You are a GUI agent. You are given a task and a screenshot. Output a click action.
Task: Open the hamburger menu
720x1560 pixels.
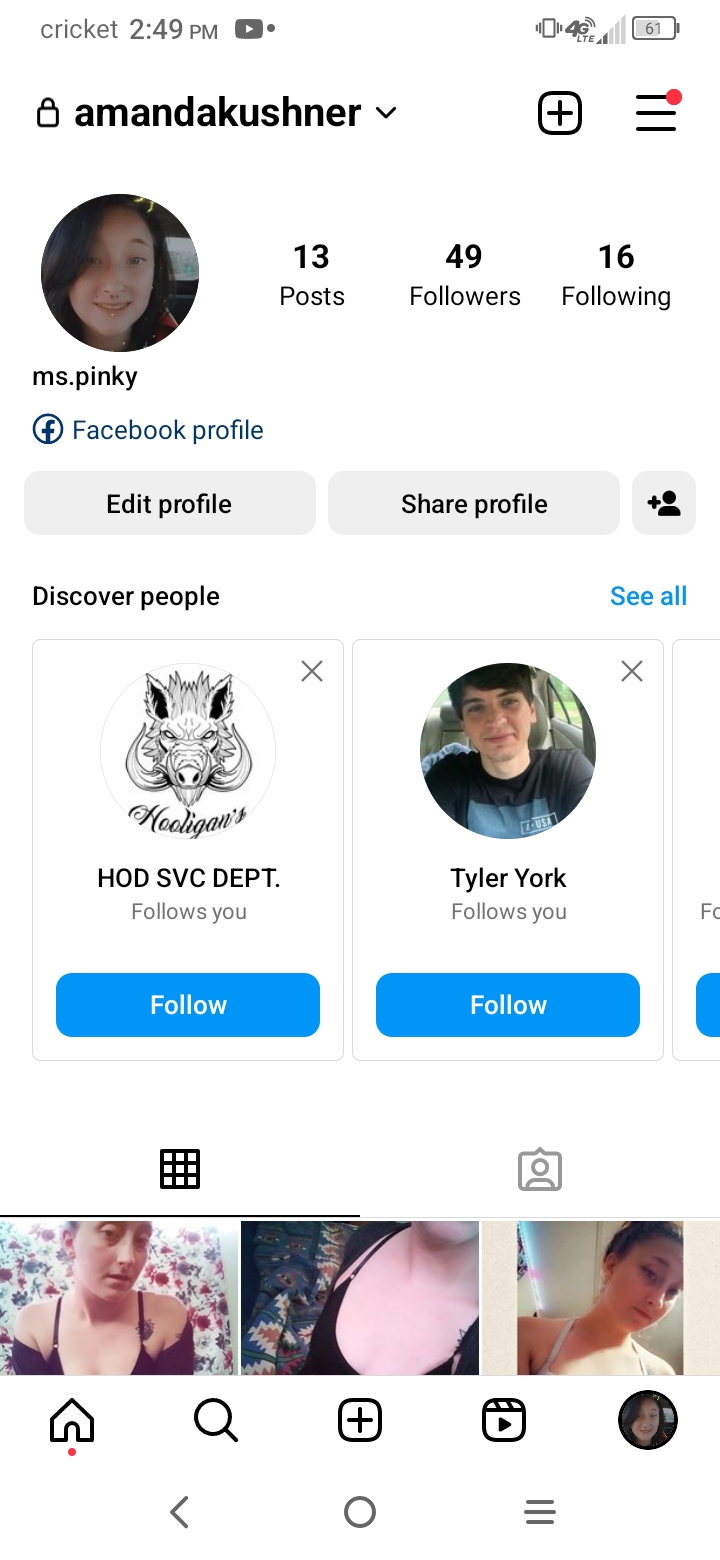point(656,113)
